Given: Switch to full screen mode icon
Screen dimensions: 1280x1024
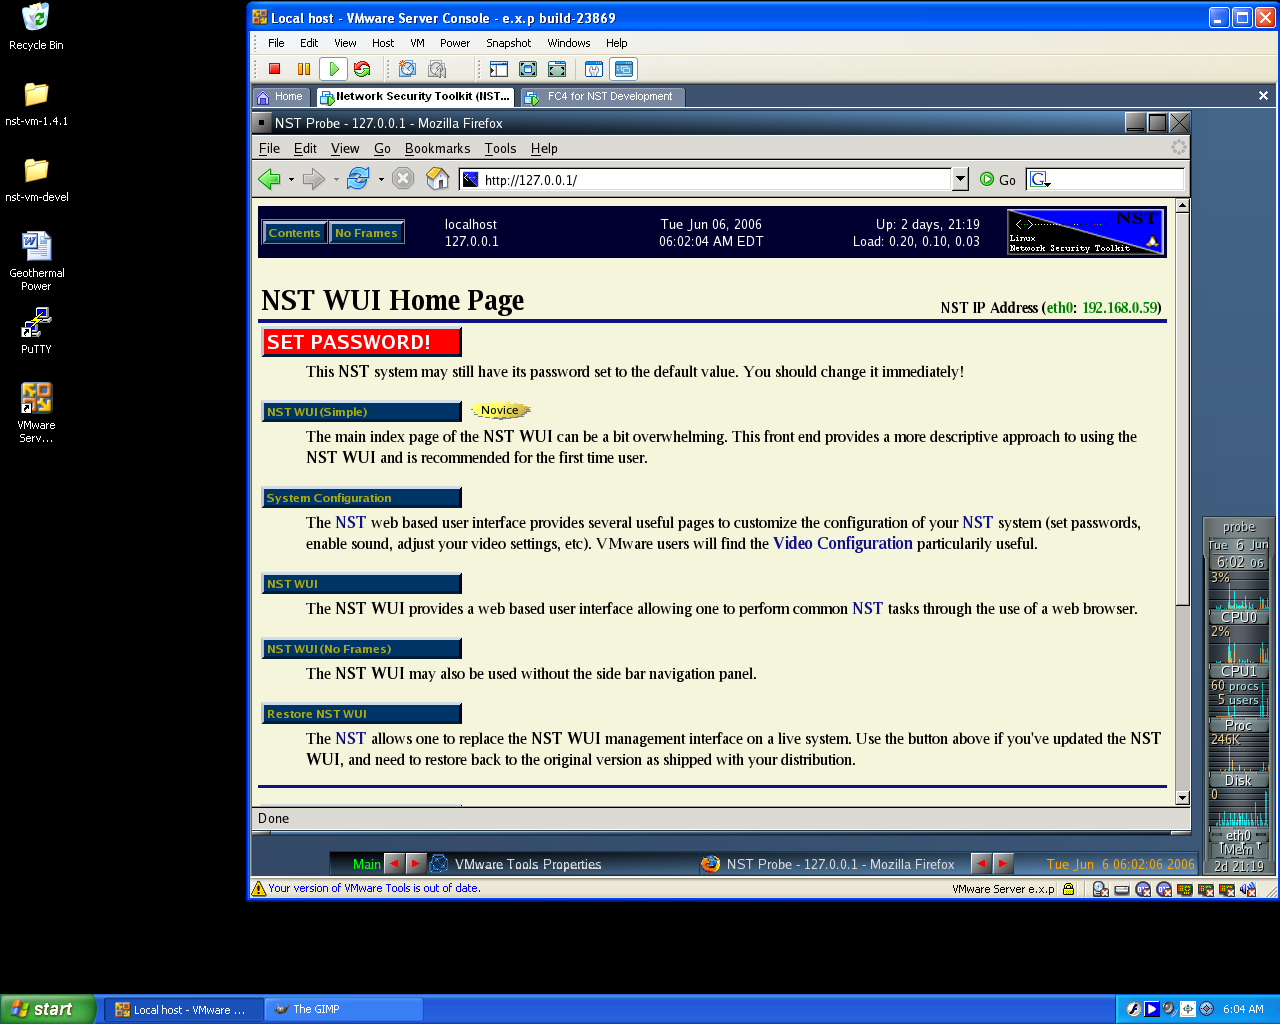Looking at the screenshot, I should [x=527, y=68].
